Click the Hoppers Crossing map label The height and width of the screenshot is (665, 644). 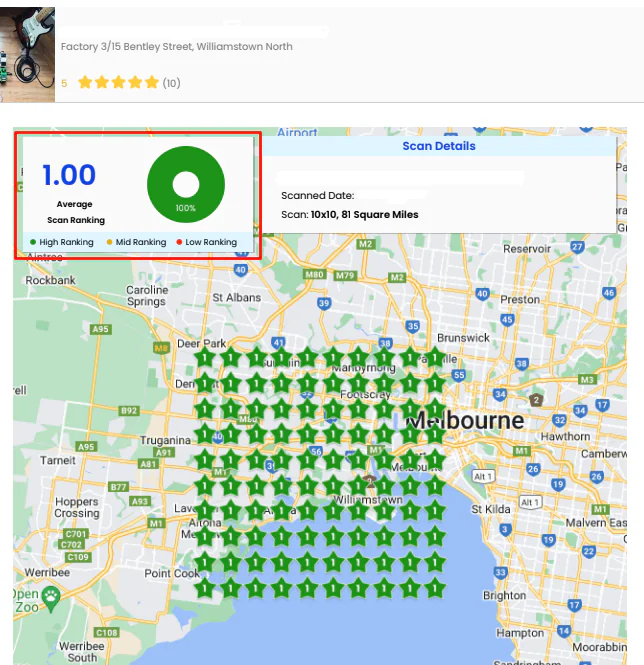click(x=76, y=507)
